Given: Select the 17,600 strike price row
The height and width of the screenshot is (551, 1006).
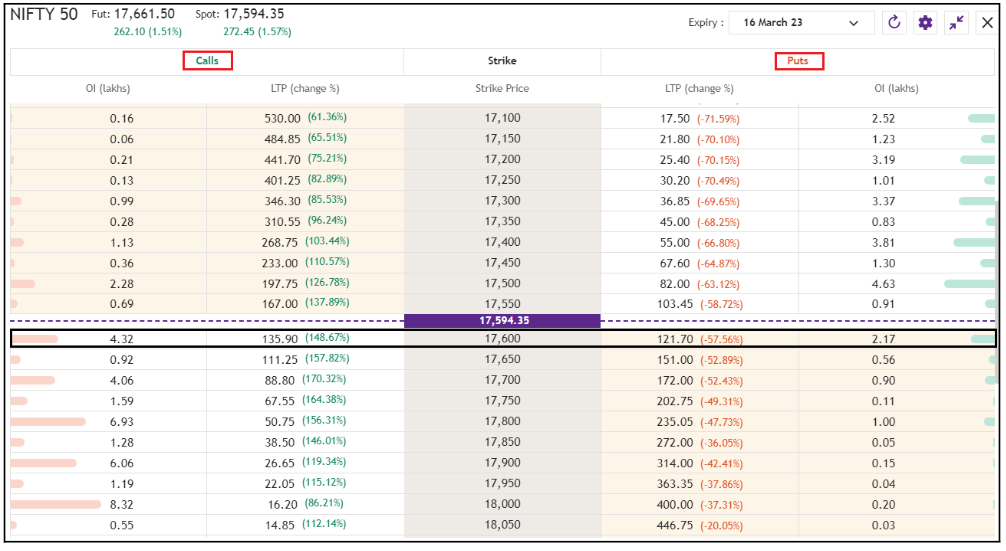Looking at the screenshot, I should coord(502,339).
